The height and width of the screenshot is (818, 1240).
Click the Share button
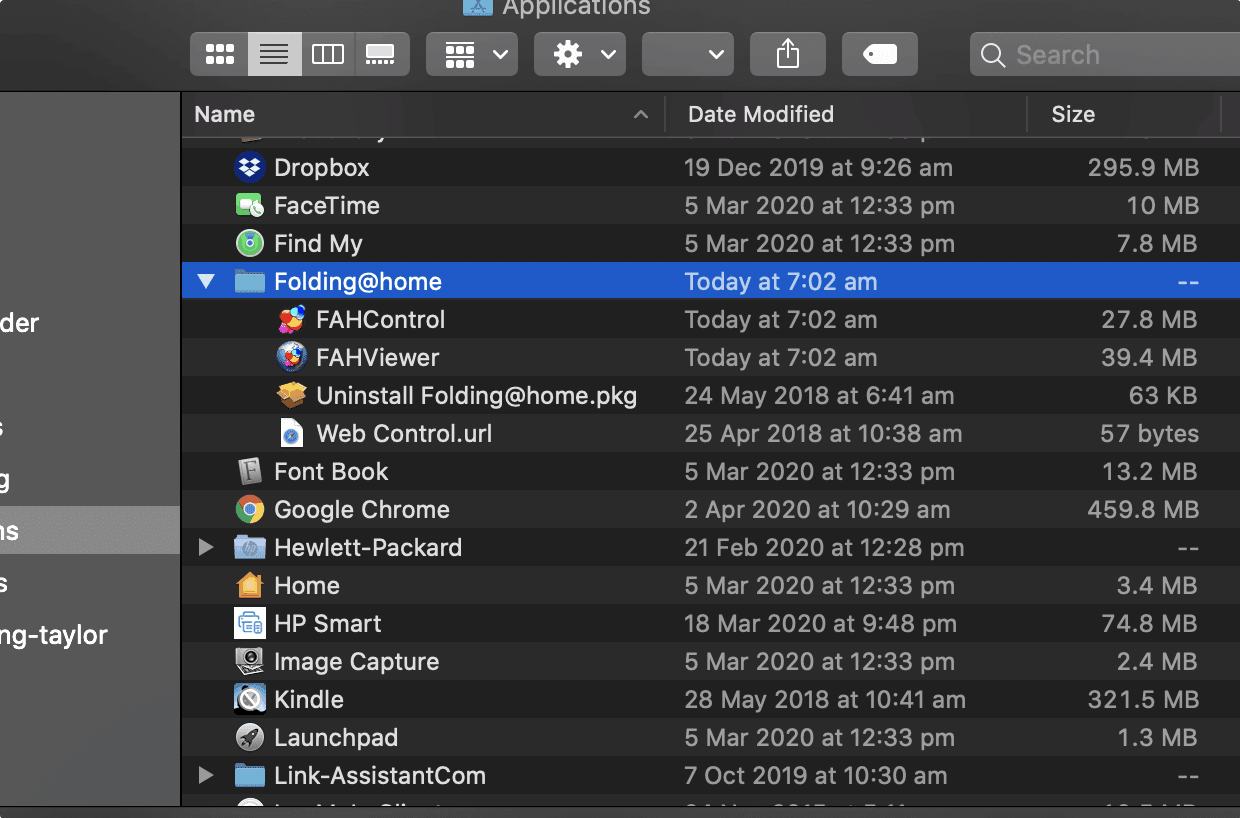(x=788, y=54)
